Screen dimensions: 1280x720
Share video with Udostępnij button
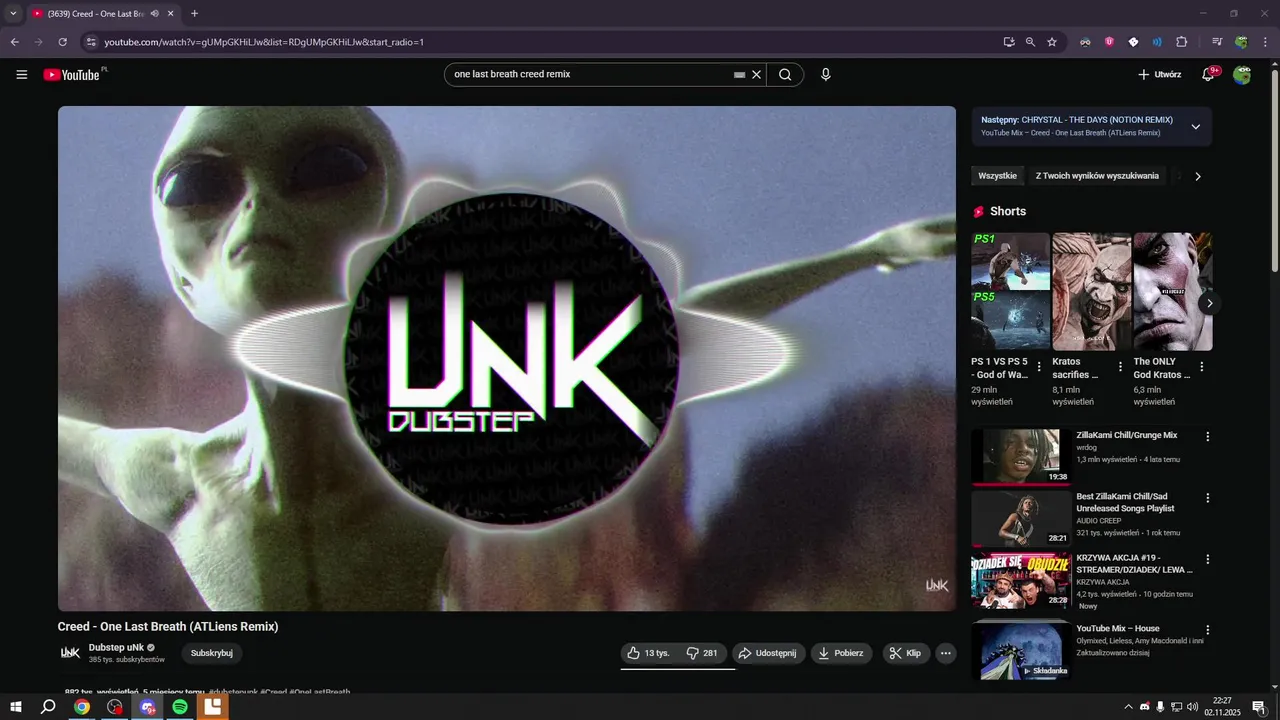pos(768,653)
